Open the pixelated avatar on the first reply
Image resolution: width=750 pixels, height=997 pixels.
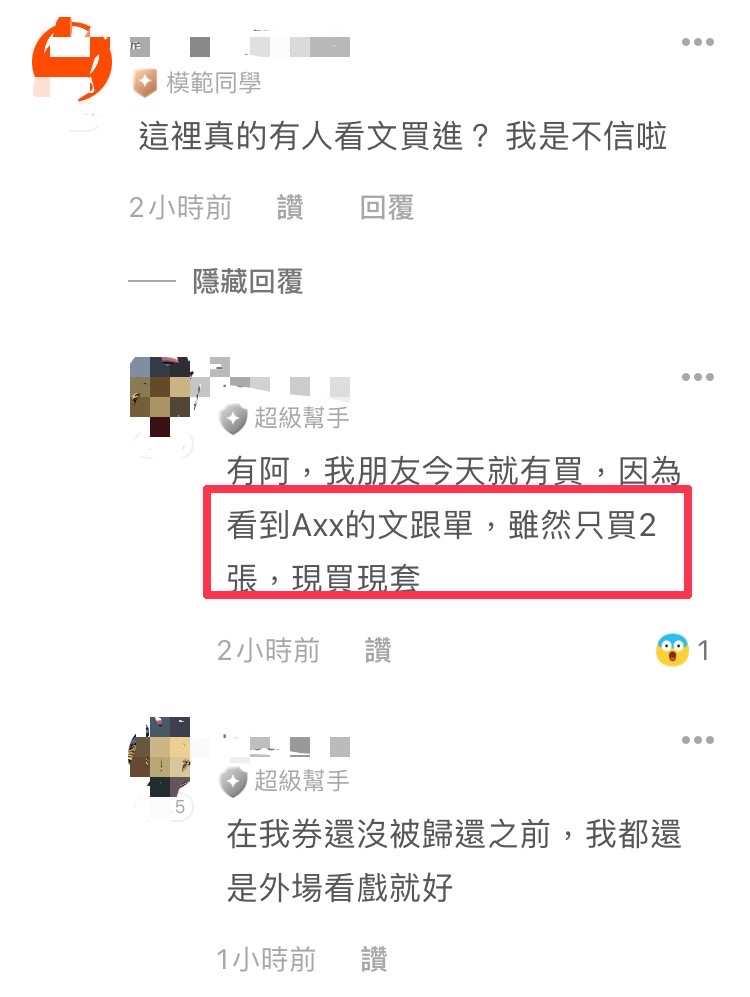pyautogui.click(x=160, y=397)
